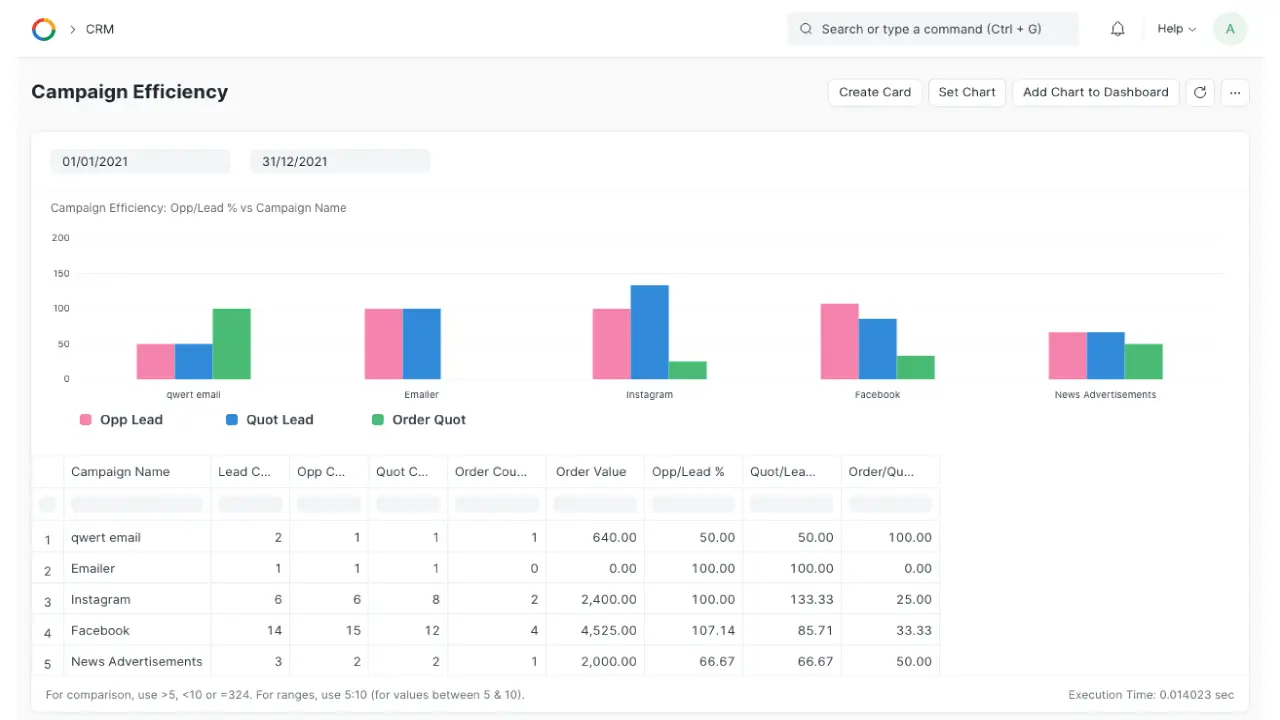Toggle visibility of the Quot Lead series
Image resolution: width=1280 pixels, height=720 pixels.
(x=269, y=419)
